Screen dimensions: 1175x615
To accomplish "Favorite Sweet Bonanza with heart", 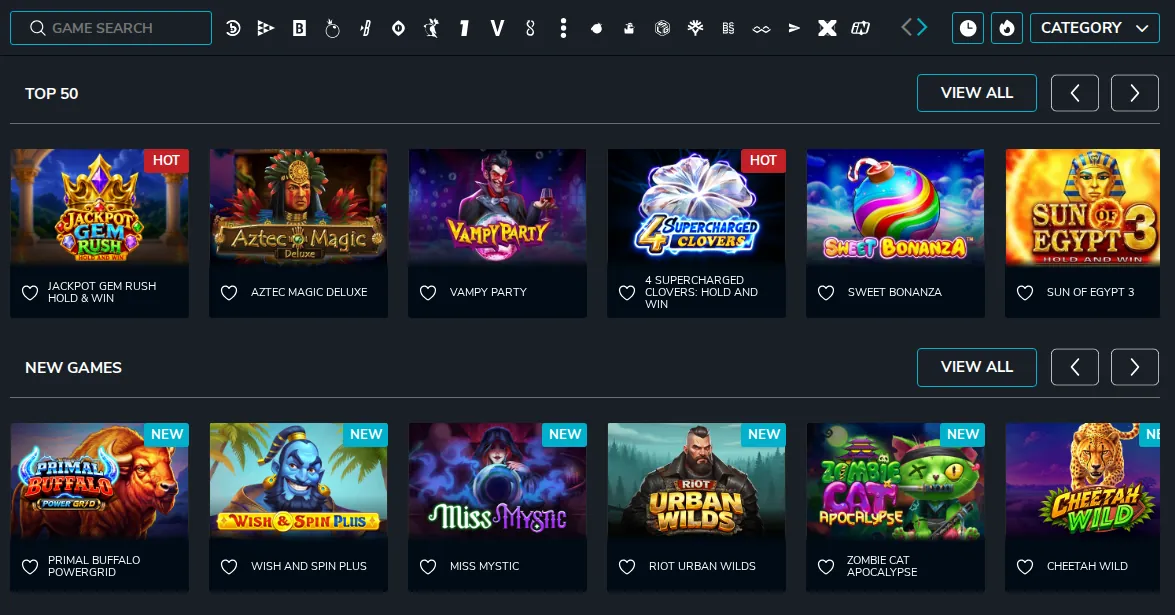I will [x=826, y=293].
